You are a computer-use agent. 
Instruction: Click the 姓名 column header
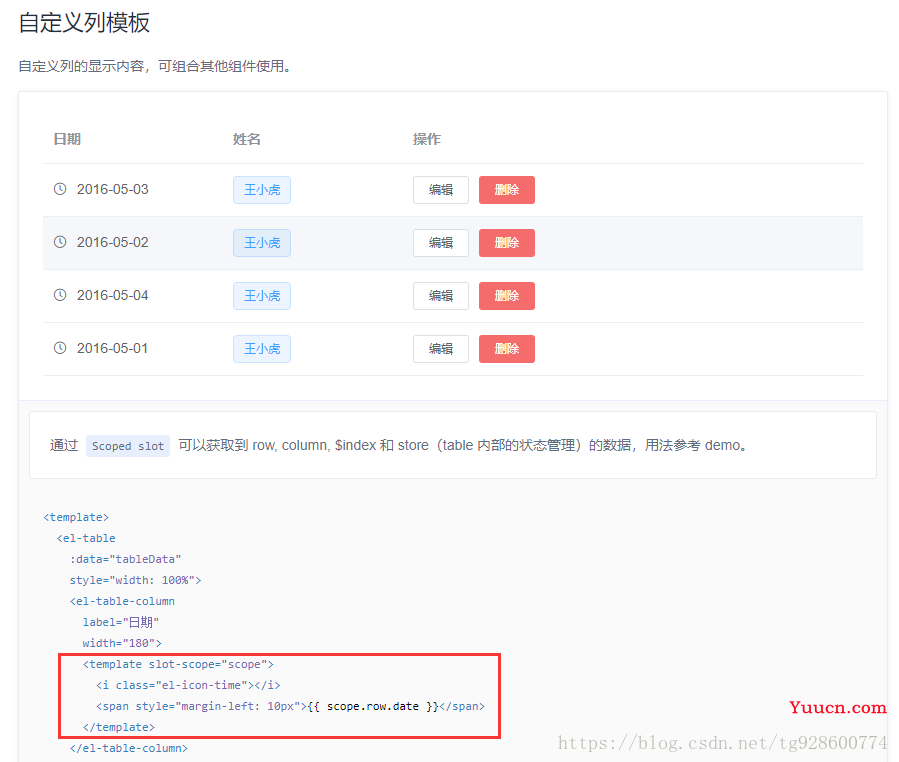[x=247, y=139]
